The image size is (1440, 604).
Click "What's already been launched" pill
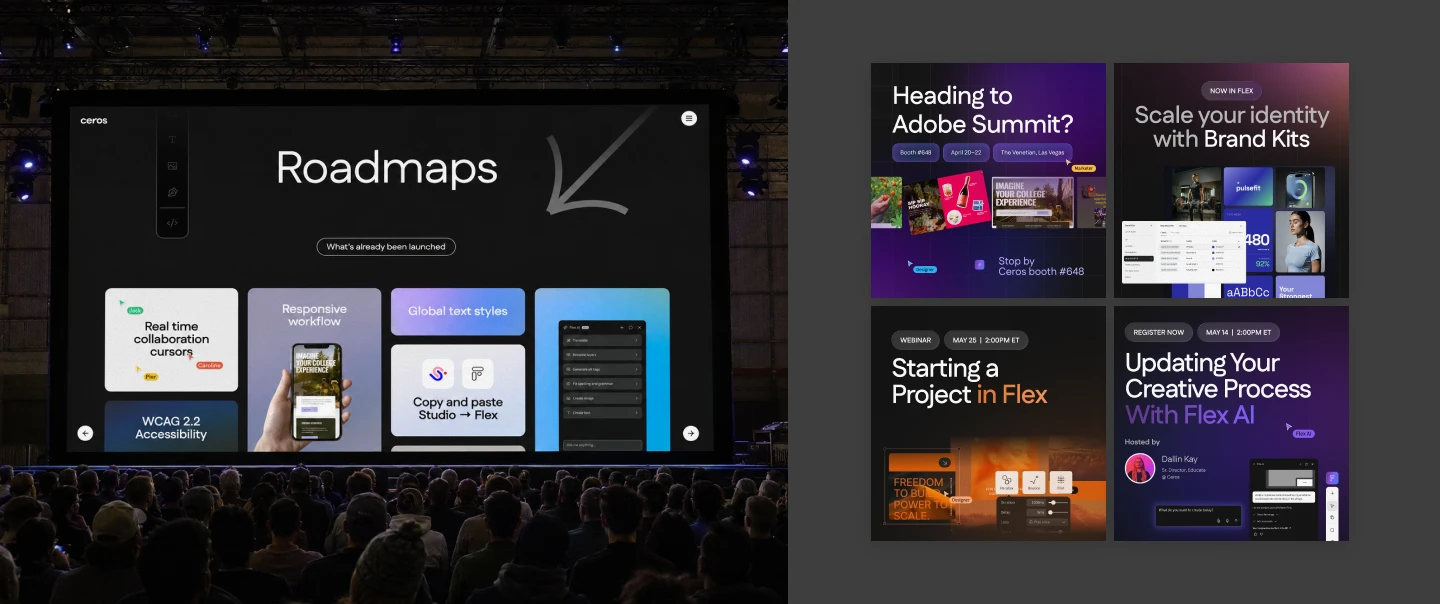[386, 246]
